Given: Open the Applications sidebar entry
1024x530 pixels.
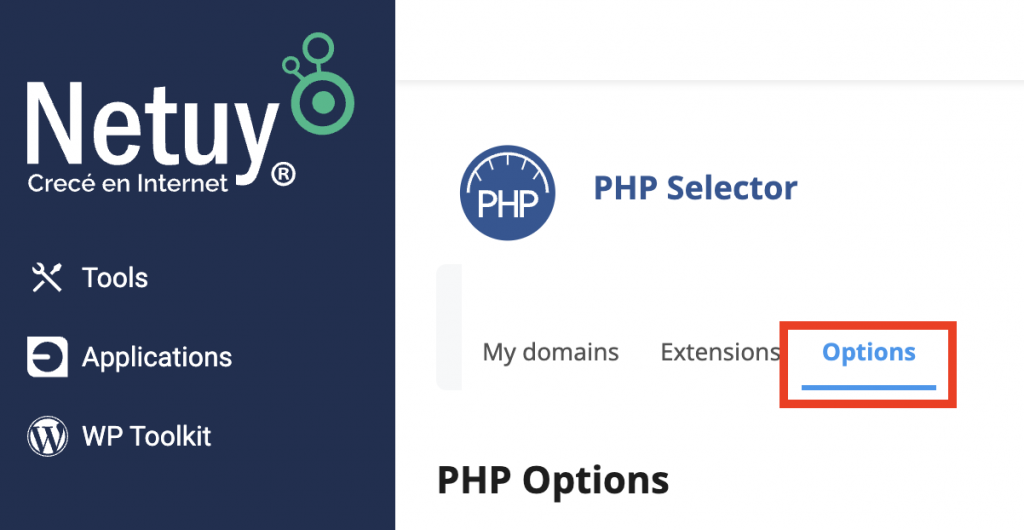Looking at the screenshot, I should pos(157,358).
